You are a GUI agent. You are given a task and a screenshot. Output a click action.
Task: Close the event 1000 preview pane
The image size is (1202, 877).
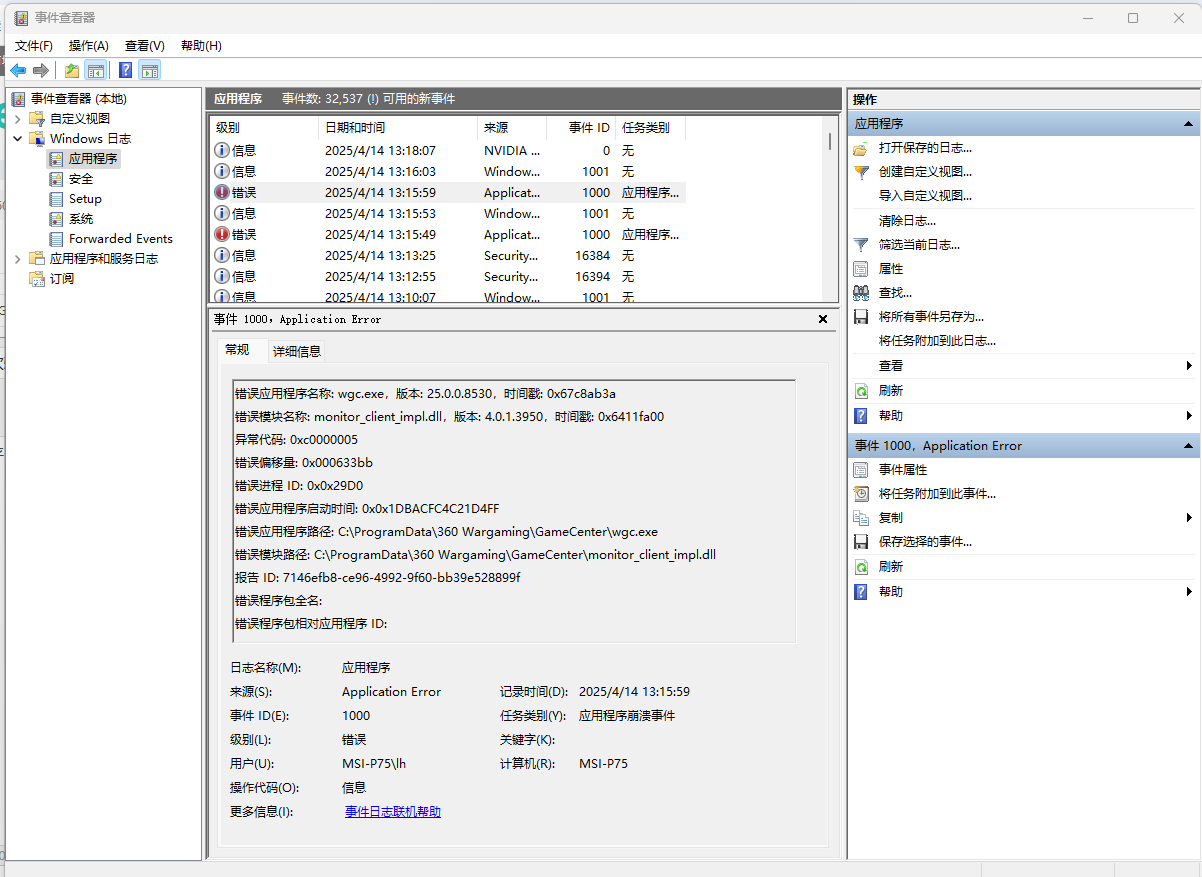tap(823, 319)
